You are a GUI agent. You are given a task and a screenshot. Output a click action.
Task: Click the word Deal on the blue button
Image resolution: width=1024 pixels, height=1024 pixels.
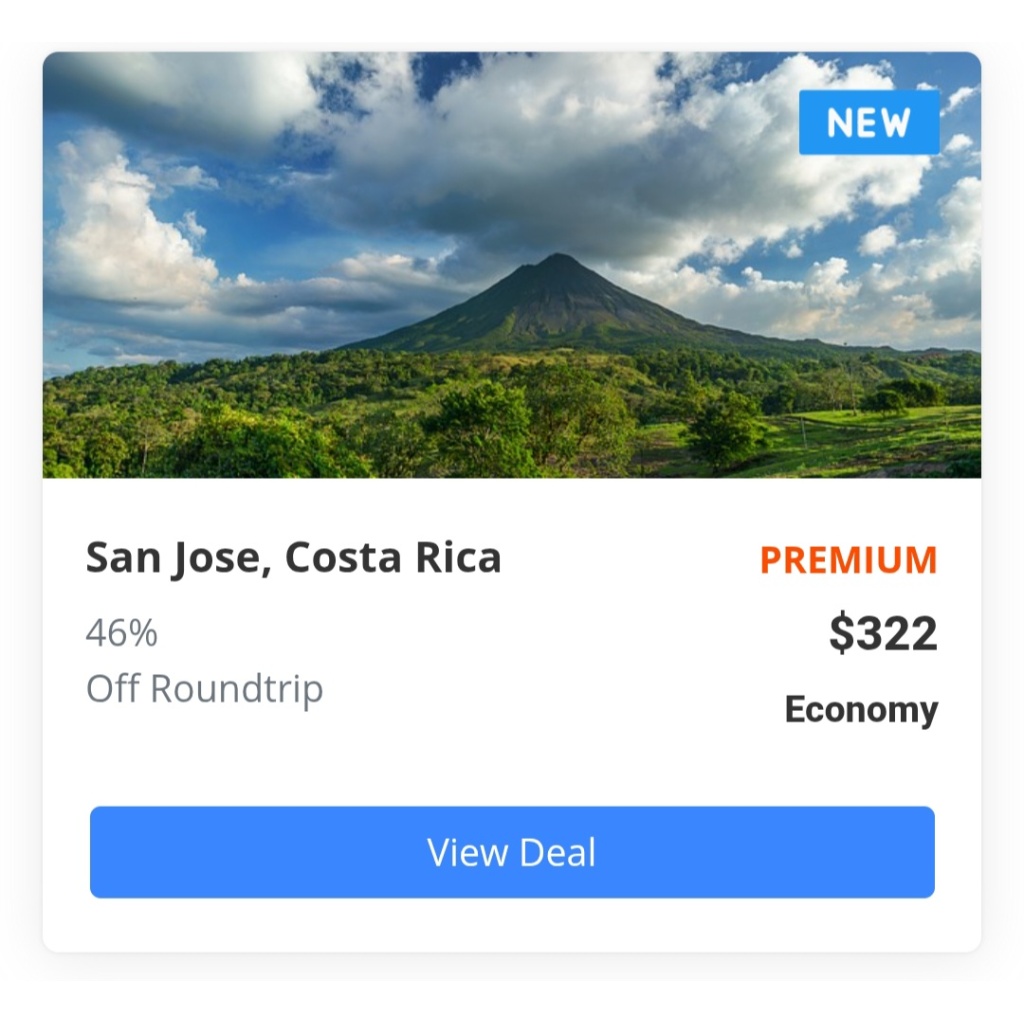click(x=558, y=852)
